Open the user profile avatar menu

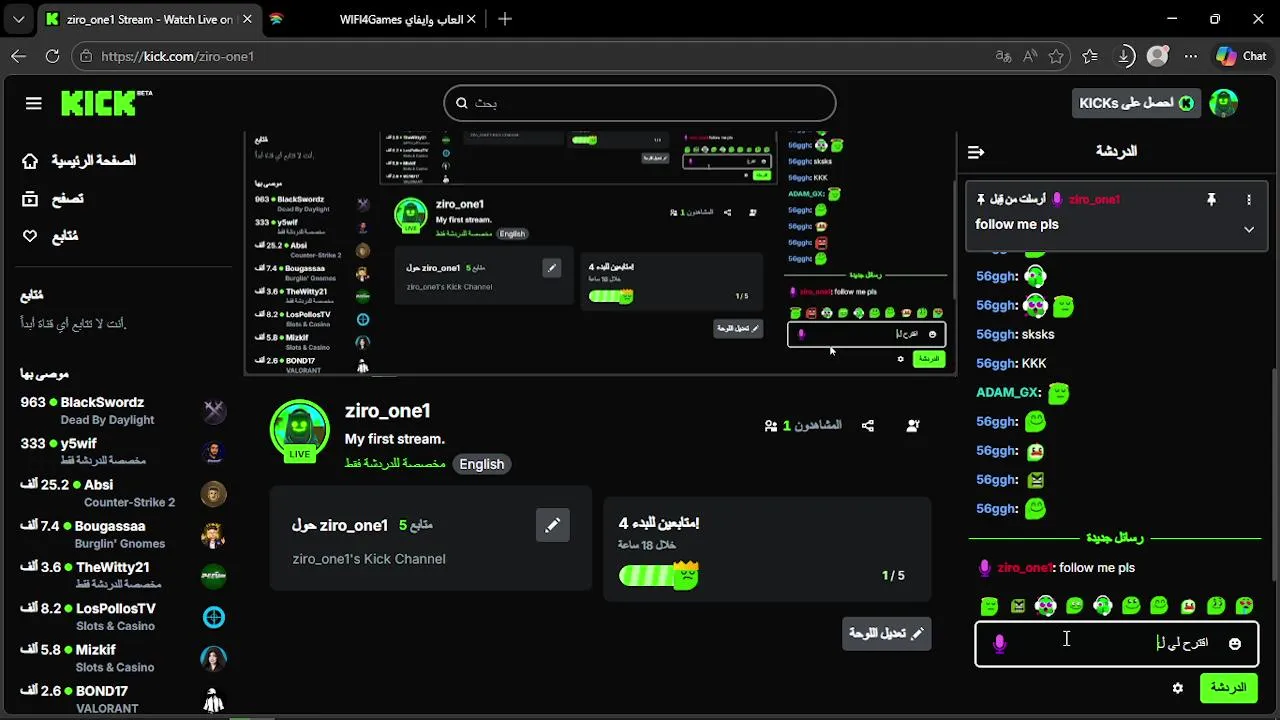1224,103
